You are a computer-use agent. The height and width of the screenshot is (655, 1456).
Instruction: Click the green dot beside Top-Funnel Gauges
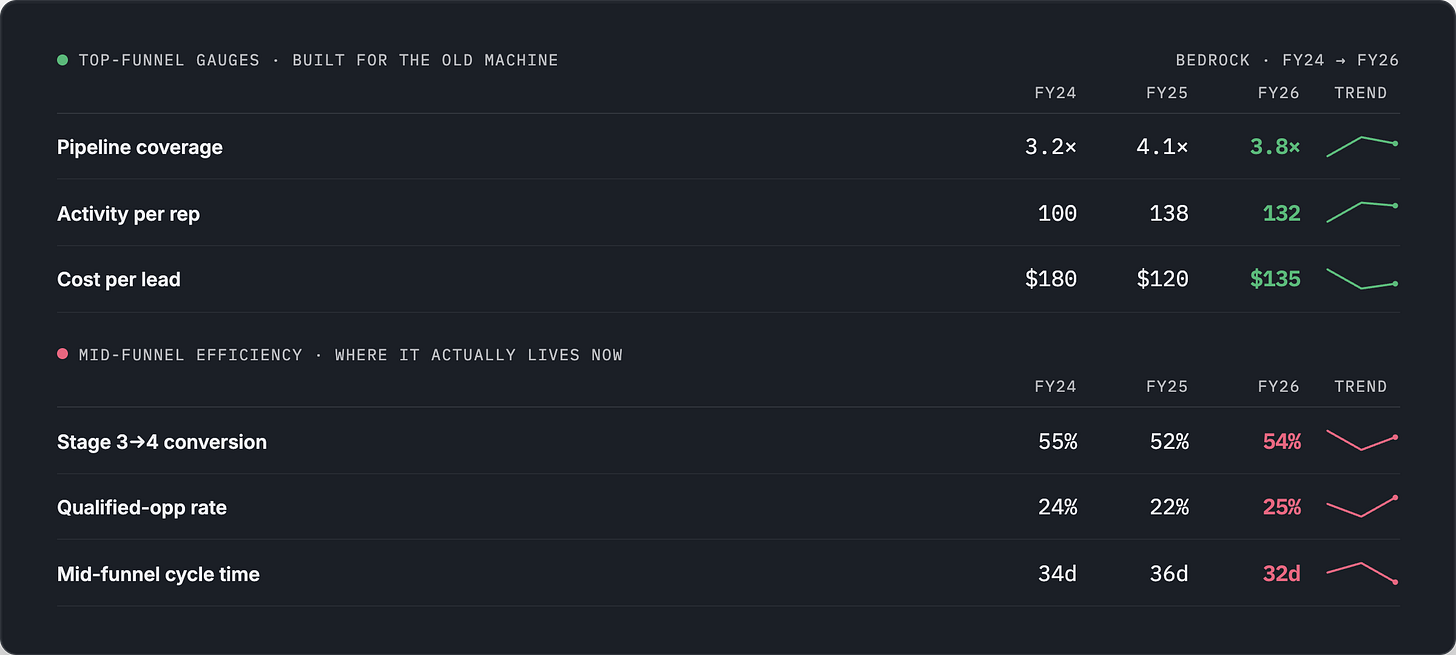point(63,60)
